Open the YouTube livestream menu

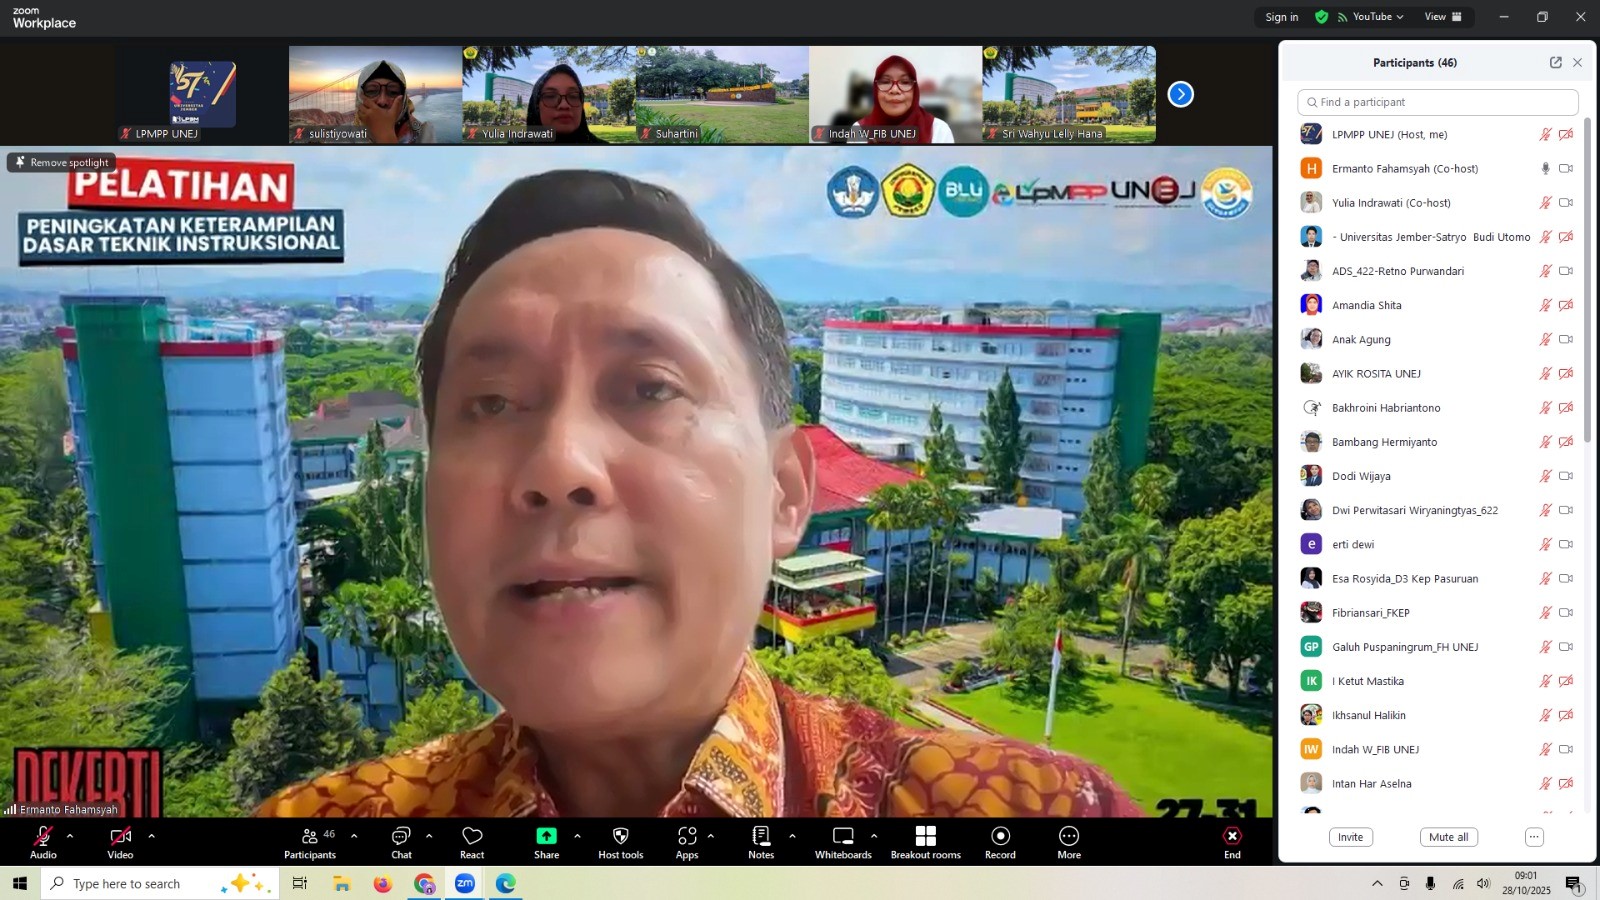pyautogui.click(x=1371, y=17)
